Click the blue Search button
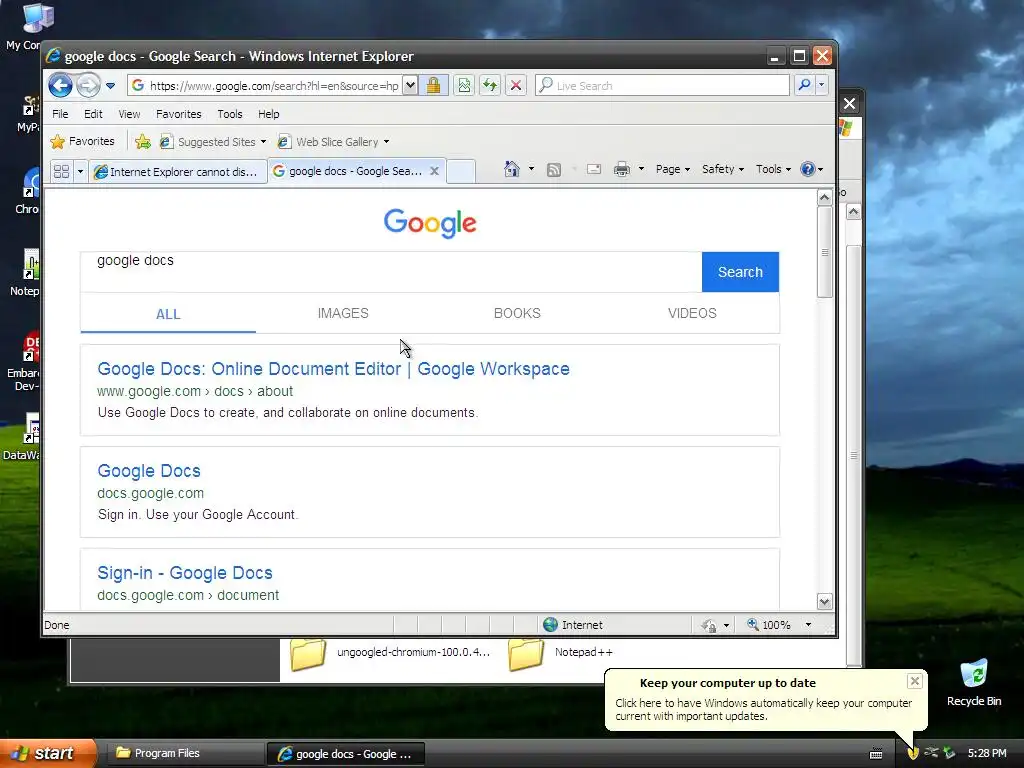This screenshot has height=768, width=1024. click(x=740, y=272)
